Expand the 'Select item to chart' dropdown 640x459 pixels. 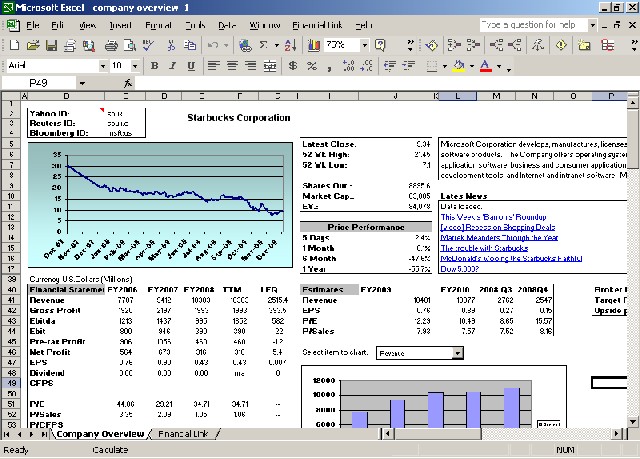(x=458, y=353)
